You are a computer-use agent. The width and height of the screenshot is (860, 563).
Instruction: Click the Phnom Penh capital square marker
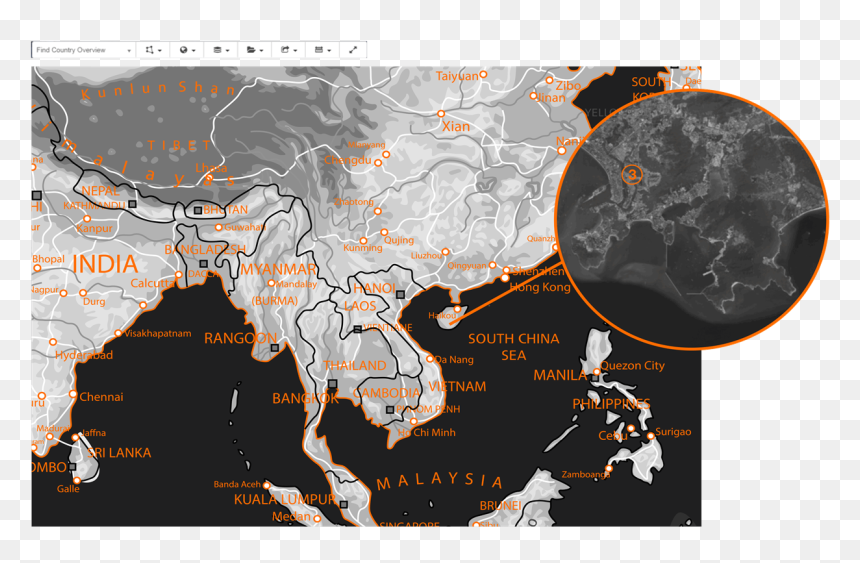(x=390, y=410)
